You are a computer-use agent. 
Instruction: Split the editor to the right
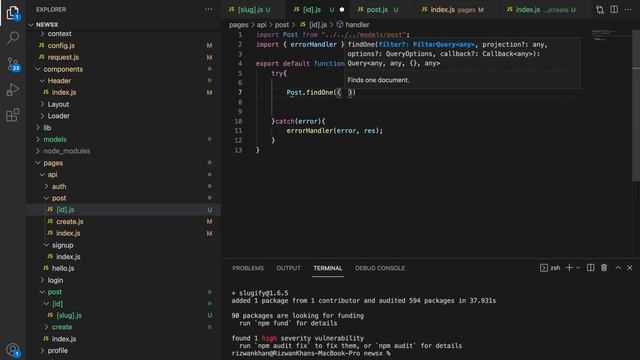[x=614, y=9]
